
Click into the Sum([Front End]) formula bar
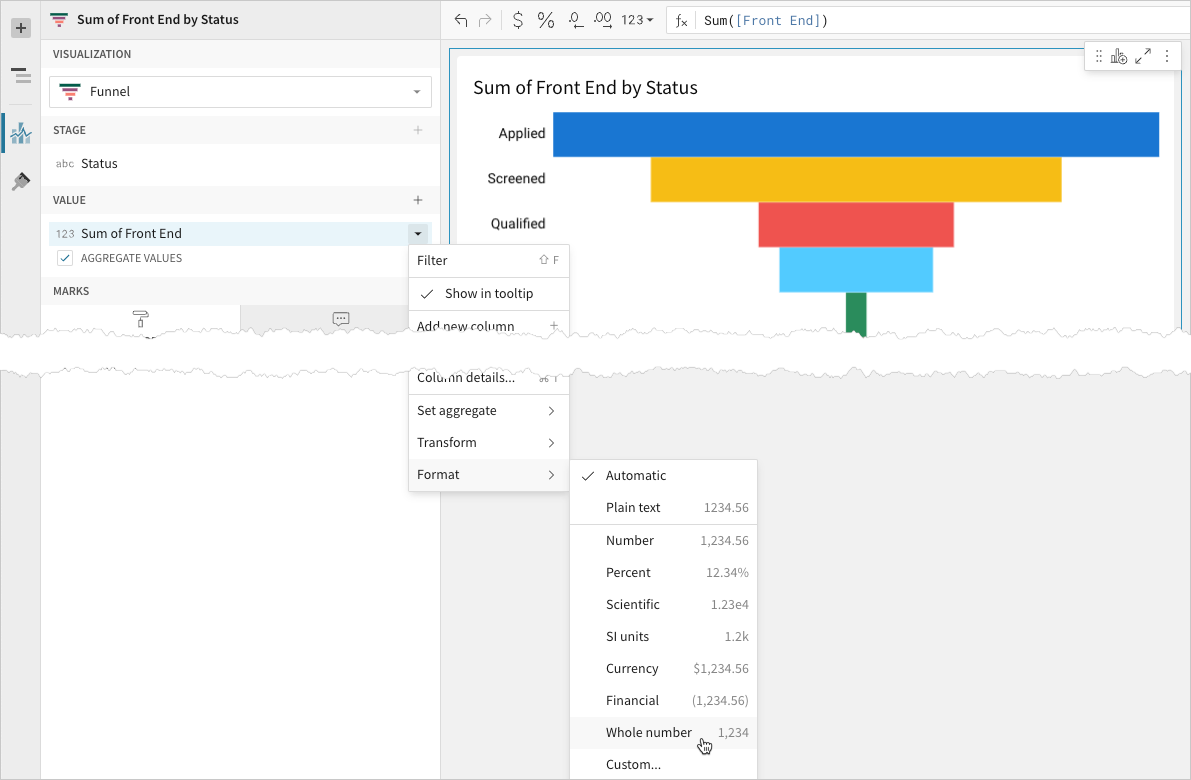click(x=942, y=21)
